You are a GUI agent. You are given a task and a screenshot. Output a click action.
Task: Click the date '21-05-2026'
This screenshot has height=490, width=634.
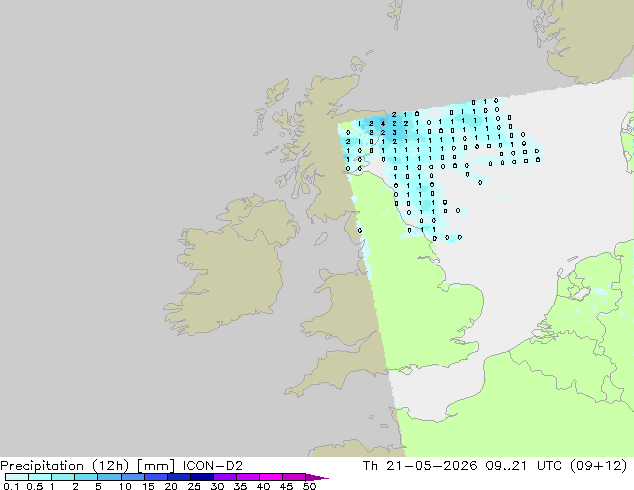pos(432,466)
